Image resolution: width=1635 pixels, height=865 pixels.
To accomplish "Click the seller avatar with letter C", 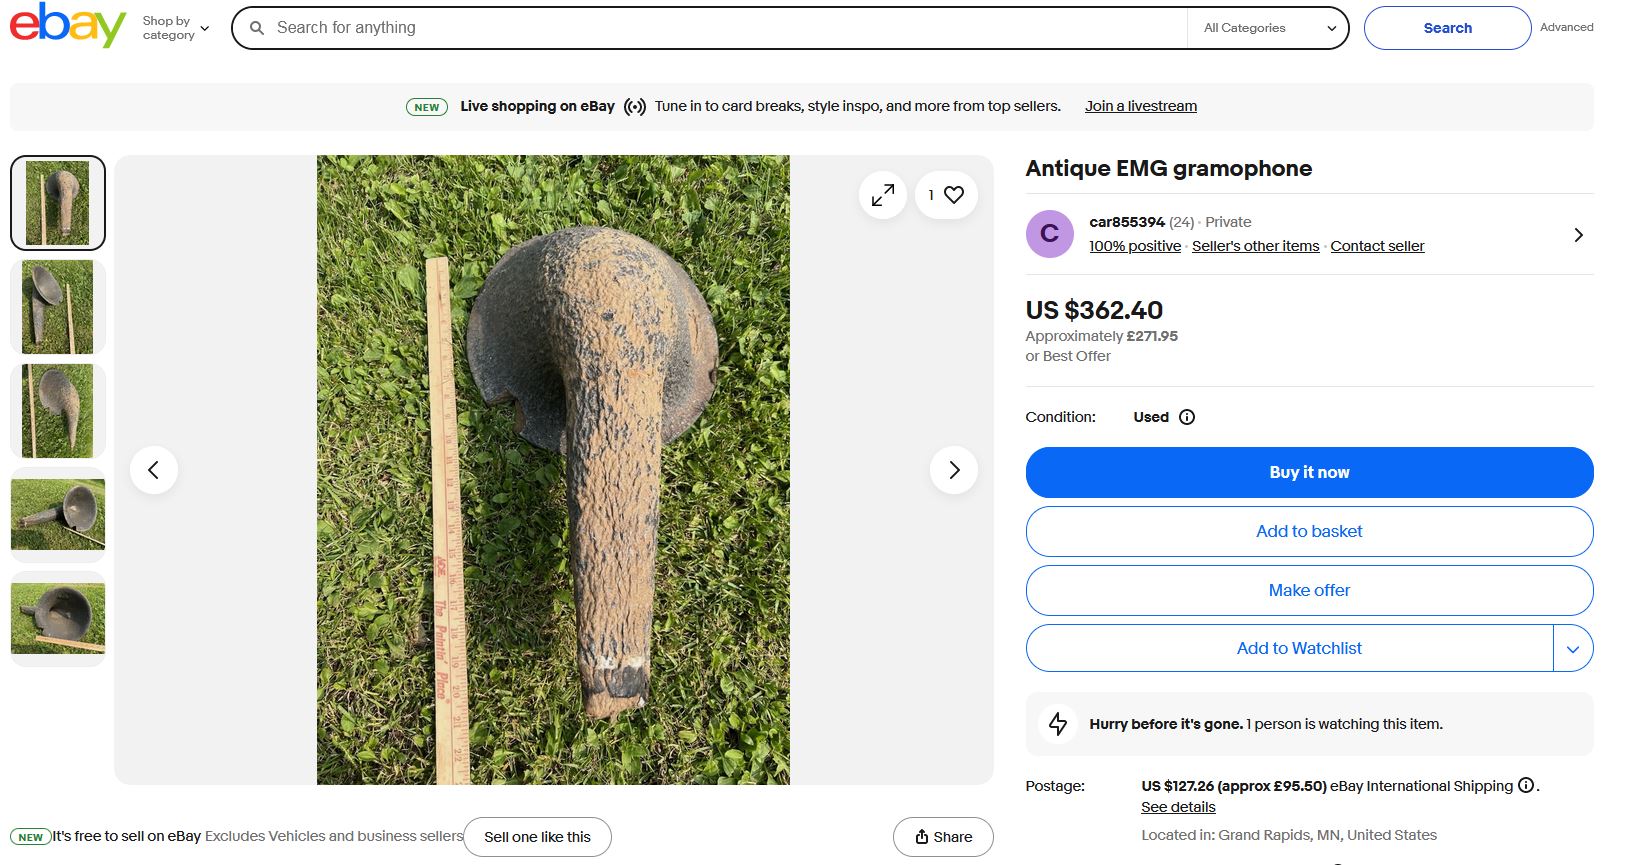I will pyautogui.click(x=1049, y=234).
